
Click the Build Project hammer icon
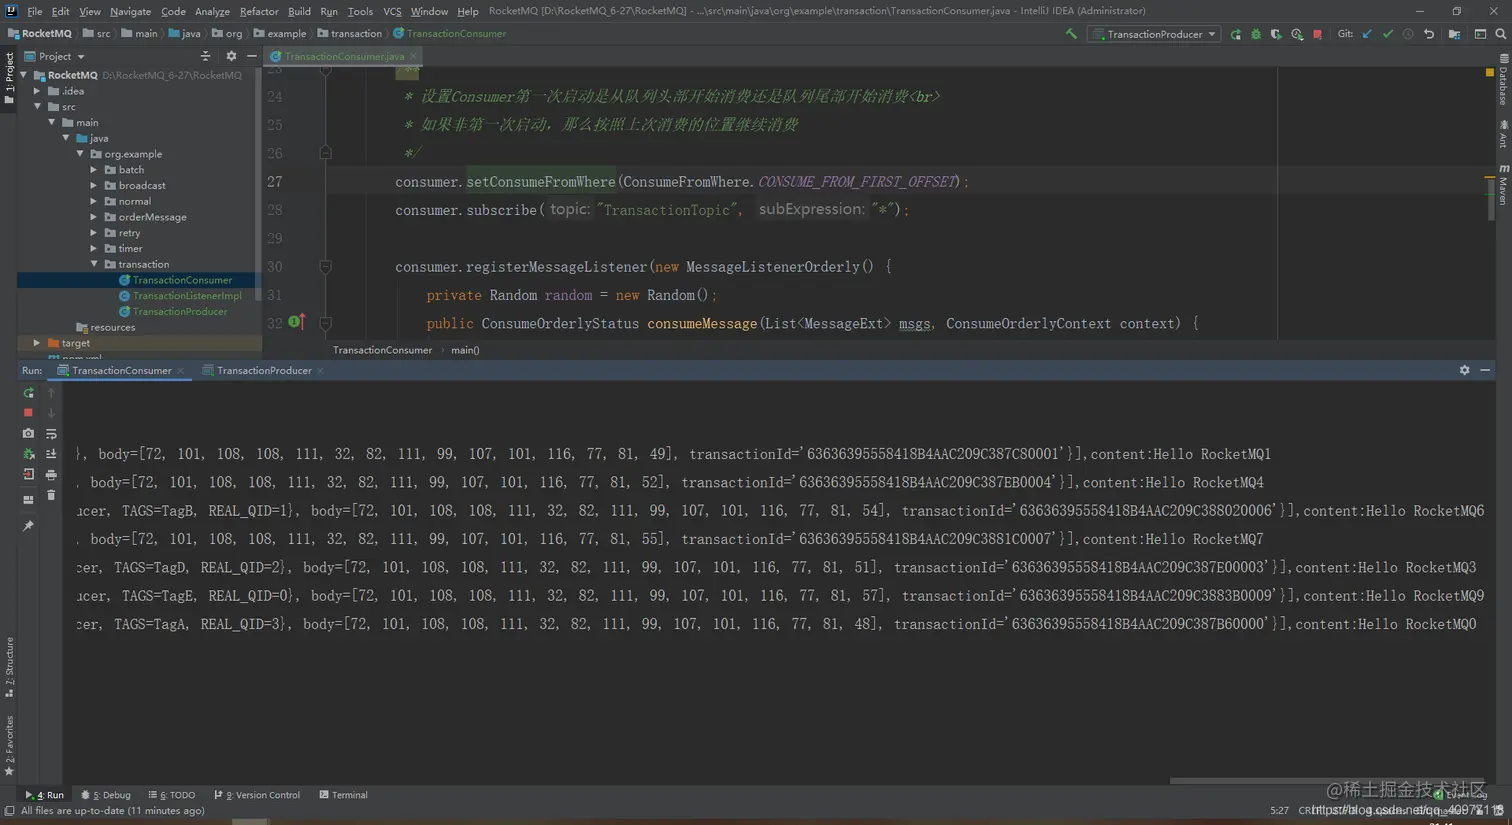[x=1071, y=34]
